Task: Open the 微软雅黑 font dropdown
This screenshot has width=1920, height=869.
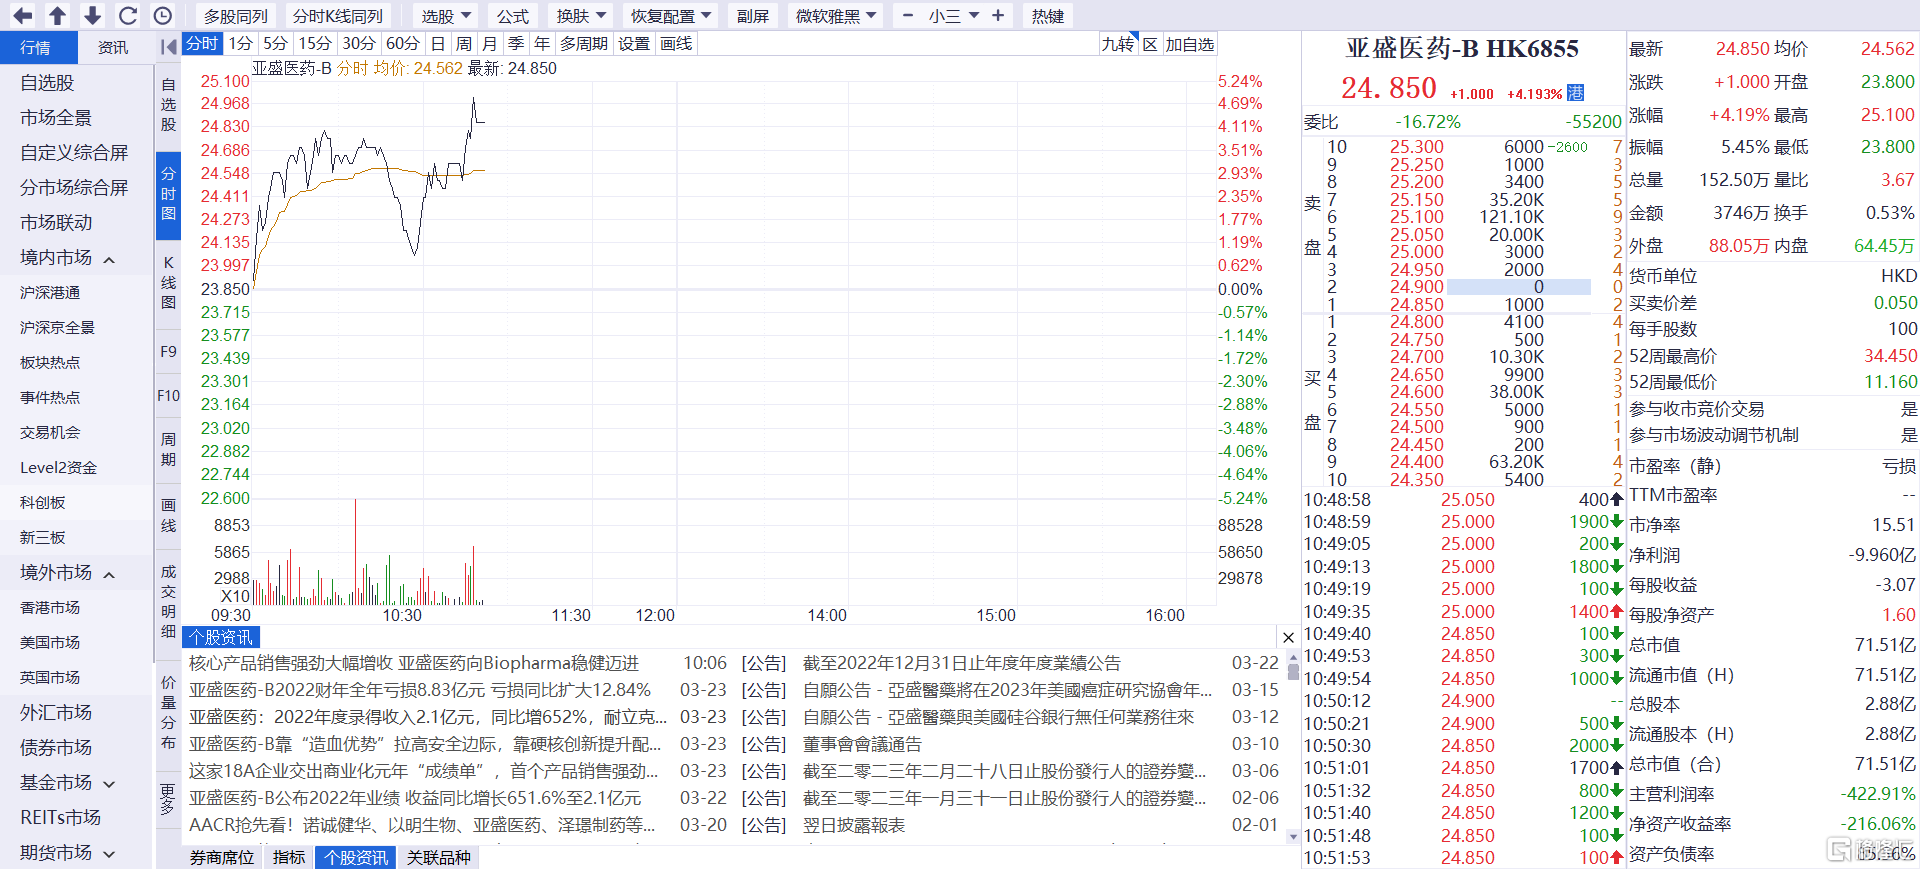Action: coord(836,16)
